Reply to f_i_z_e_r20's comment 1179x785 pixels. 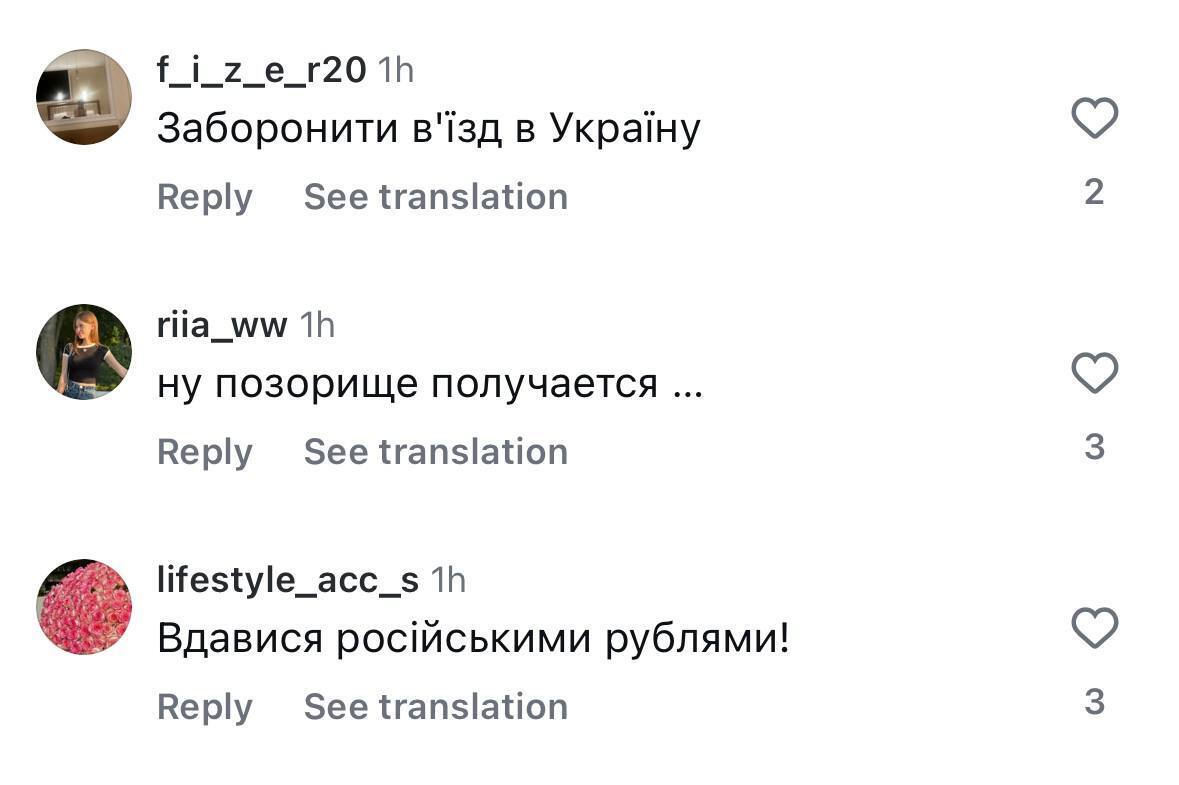[x=205, y=196]
